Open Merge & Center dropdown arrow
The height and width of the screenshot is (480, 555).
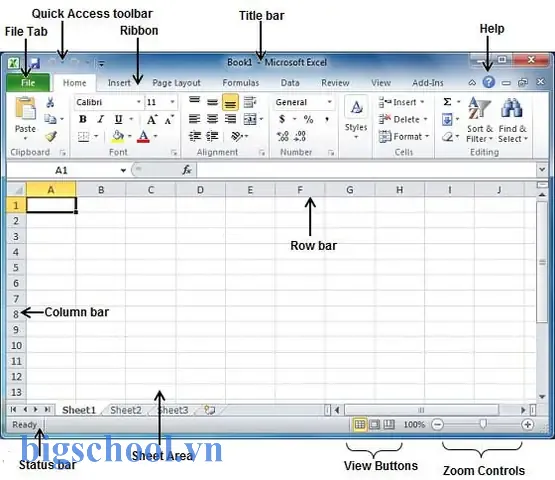[261, 119]
